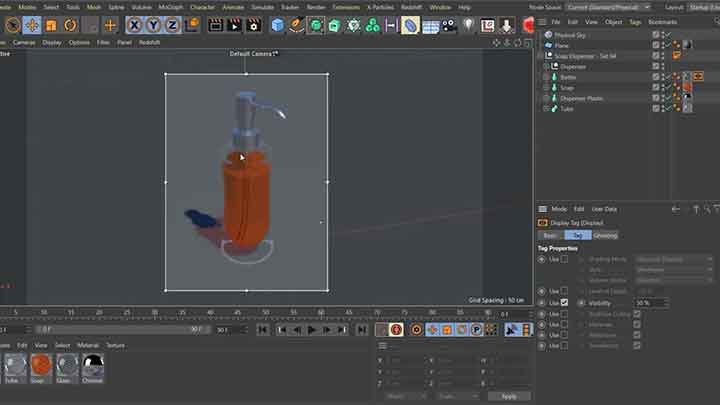This screenshot has width=720, height=405.
Task: Toggle the Z axis lock
Action: click(x=172, y=25)
